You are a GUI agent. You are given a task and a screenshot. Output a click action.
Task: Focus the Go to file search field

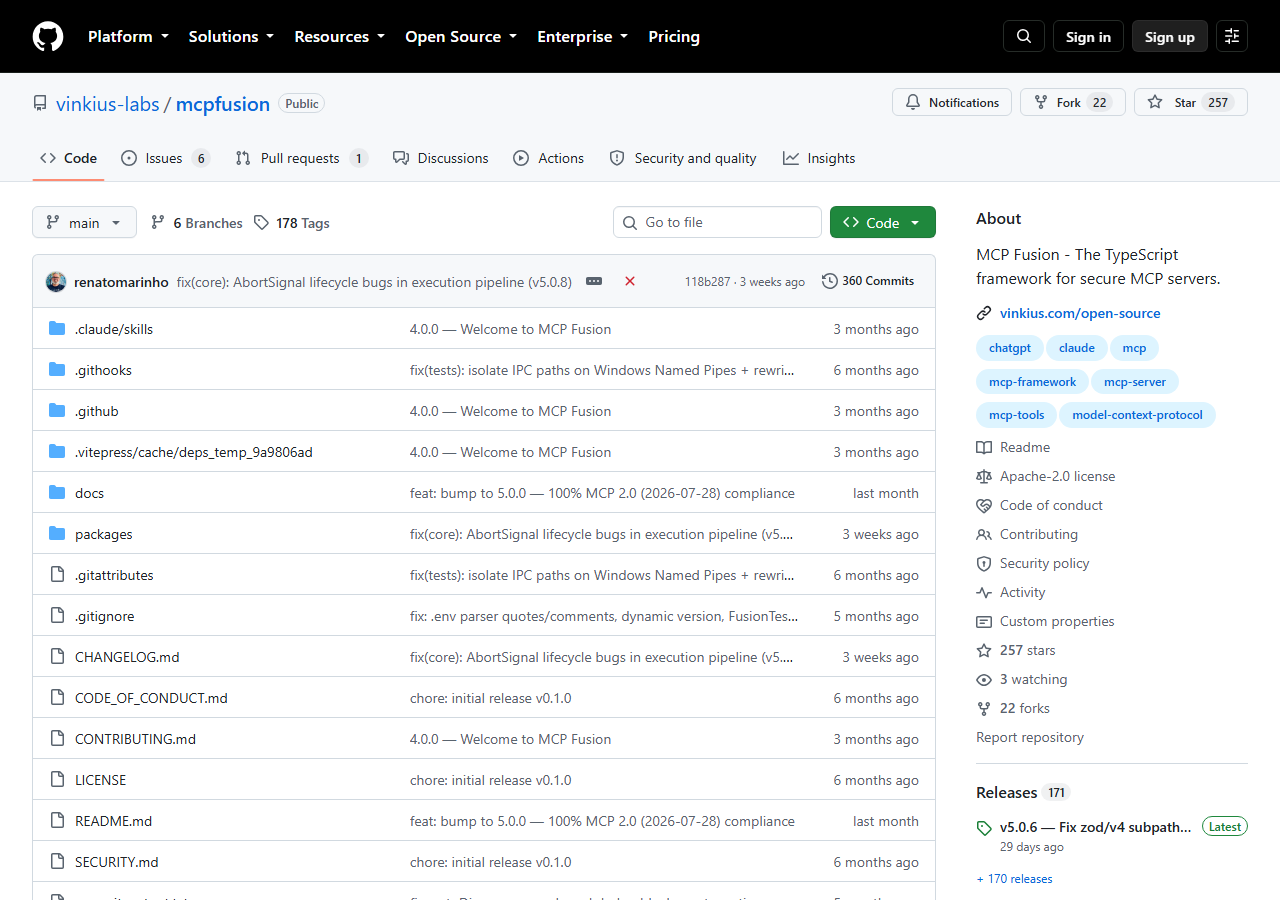tap(717, 222)
